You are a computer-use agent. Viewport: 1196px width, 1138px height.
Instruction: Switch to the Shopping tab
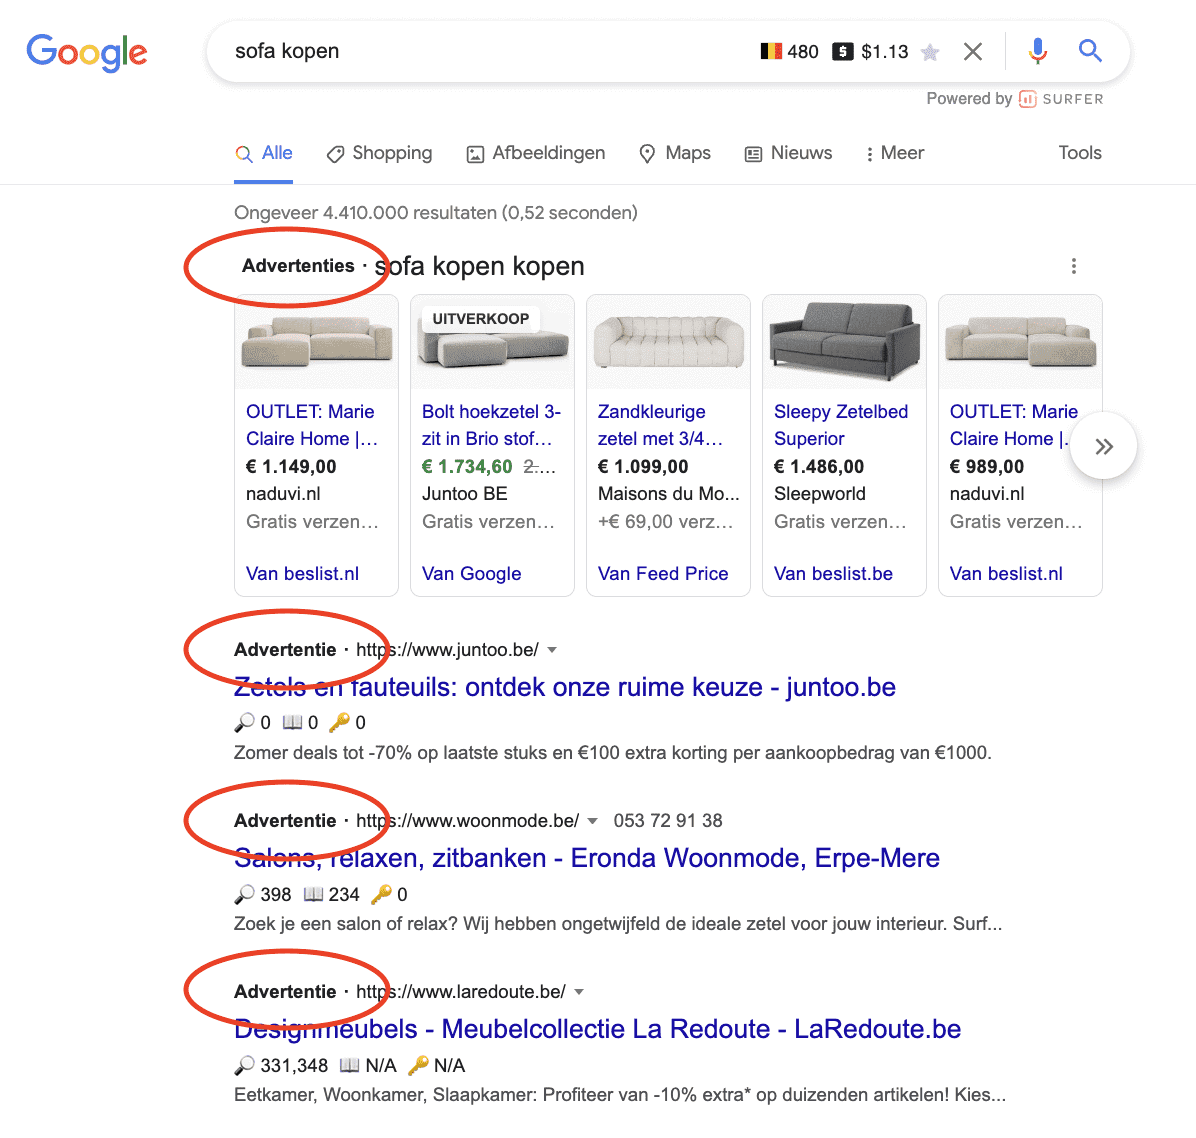click(x=379, y=153)
